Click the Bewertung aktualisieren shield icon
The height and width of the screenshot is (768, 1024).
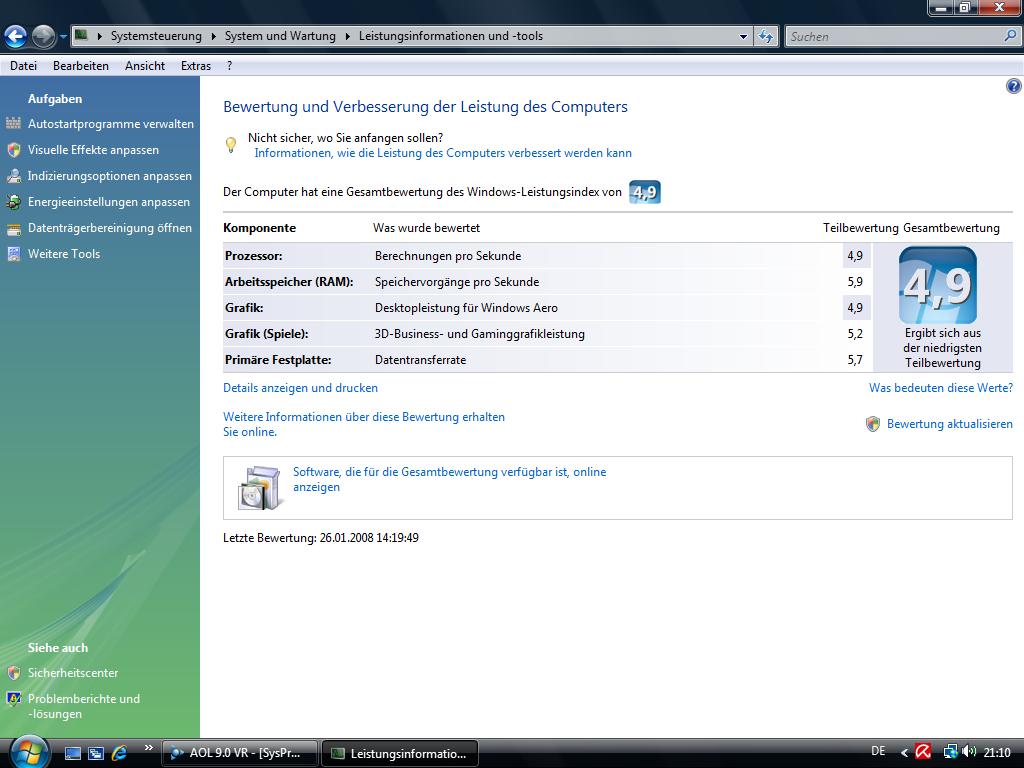coord(872,424)
